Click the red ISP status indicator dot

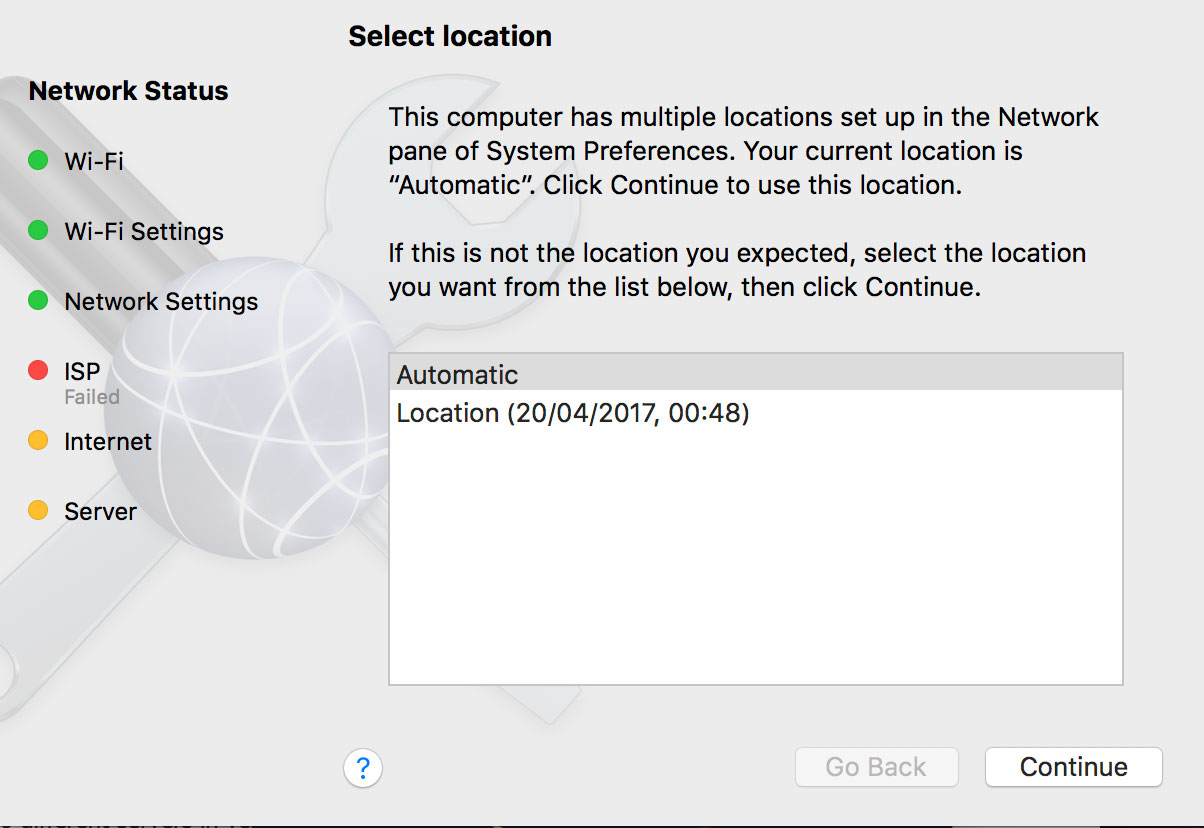coord(38,371)
